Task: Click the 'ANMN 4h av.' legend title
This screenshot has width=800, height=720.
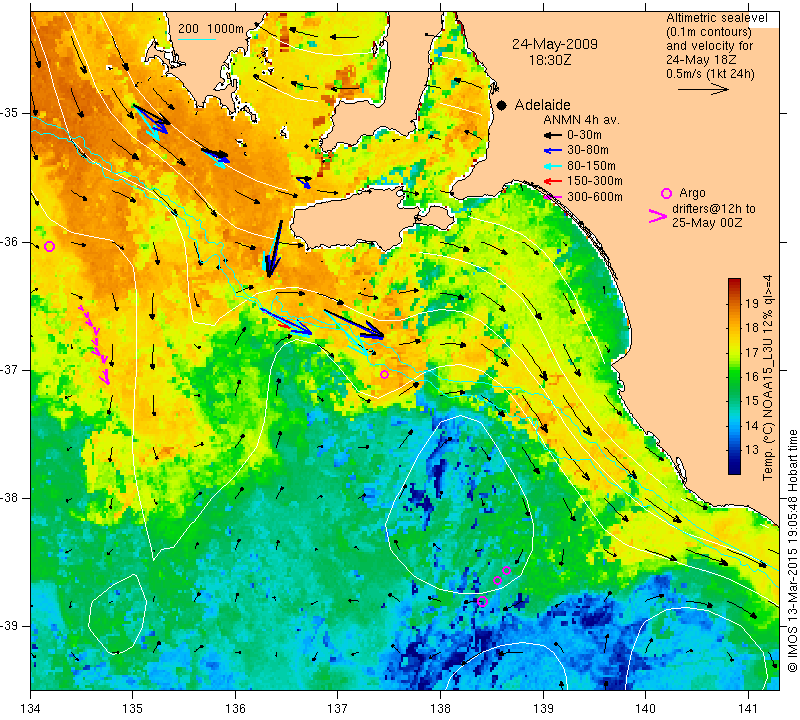Action: (581, 120)
